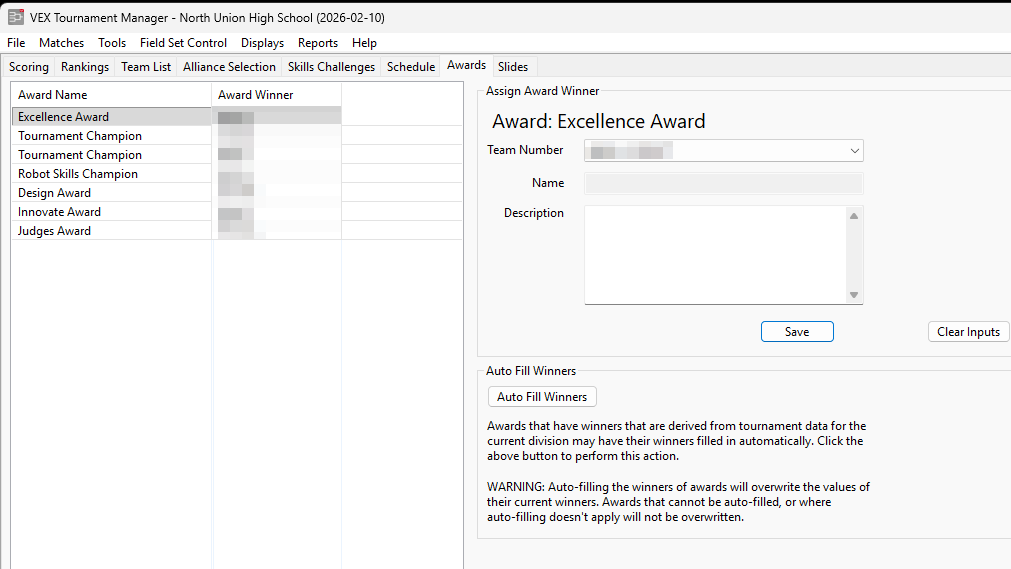The height and width of the screenshot is (569, 1011).
Task: Open the Help menu
Action: click(364, 43)
